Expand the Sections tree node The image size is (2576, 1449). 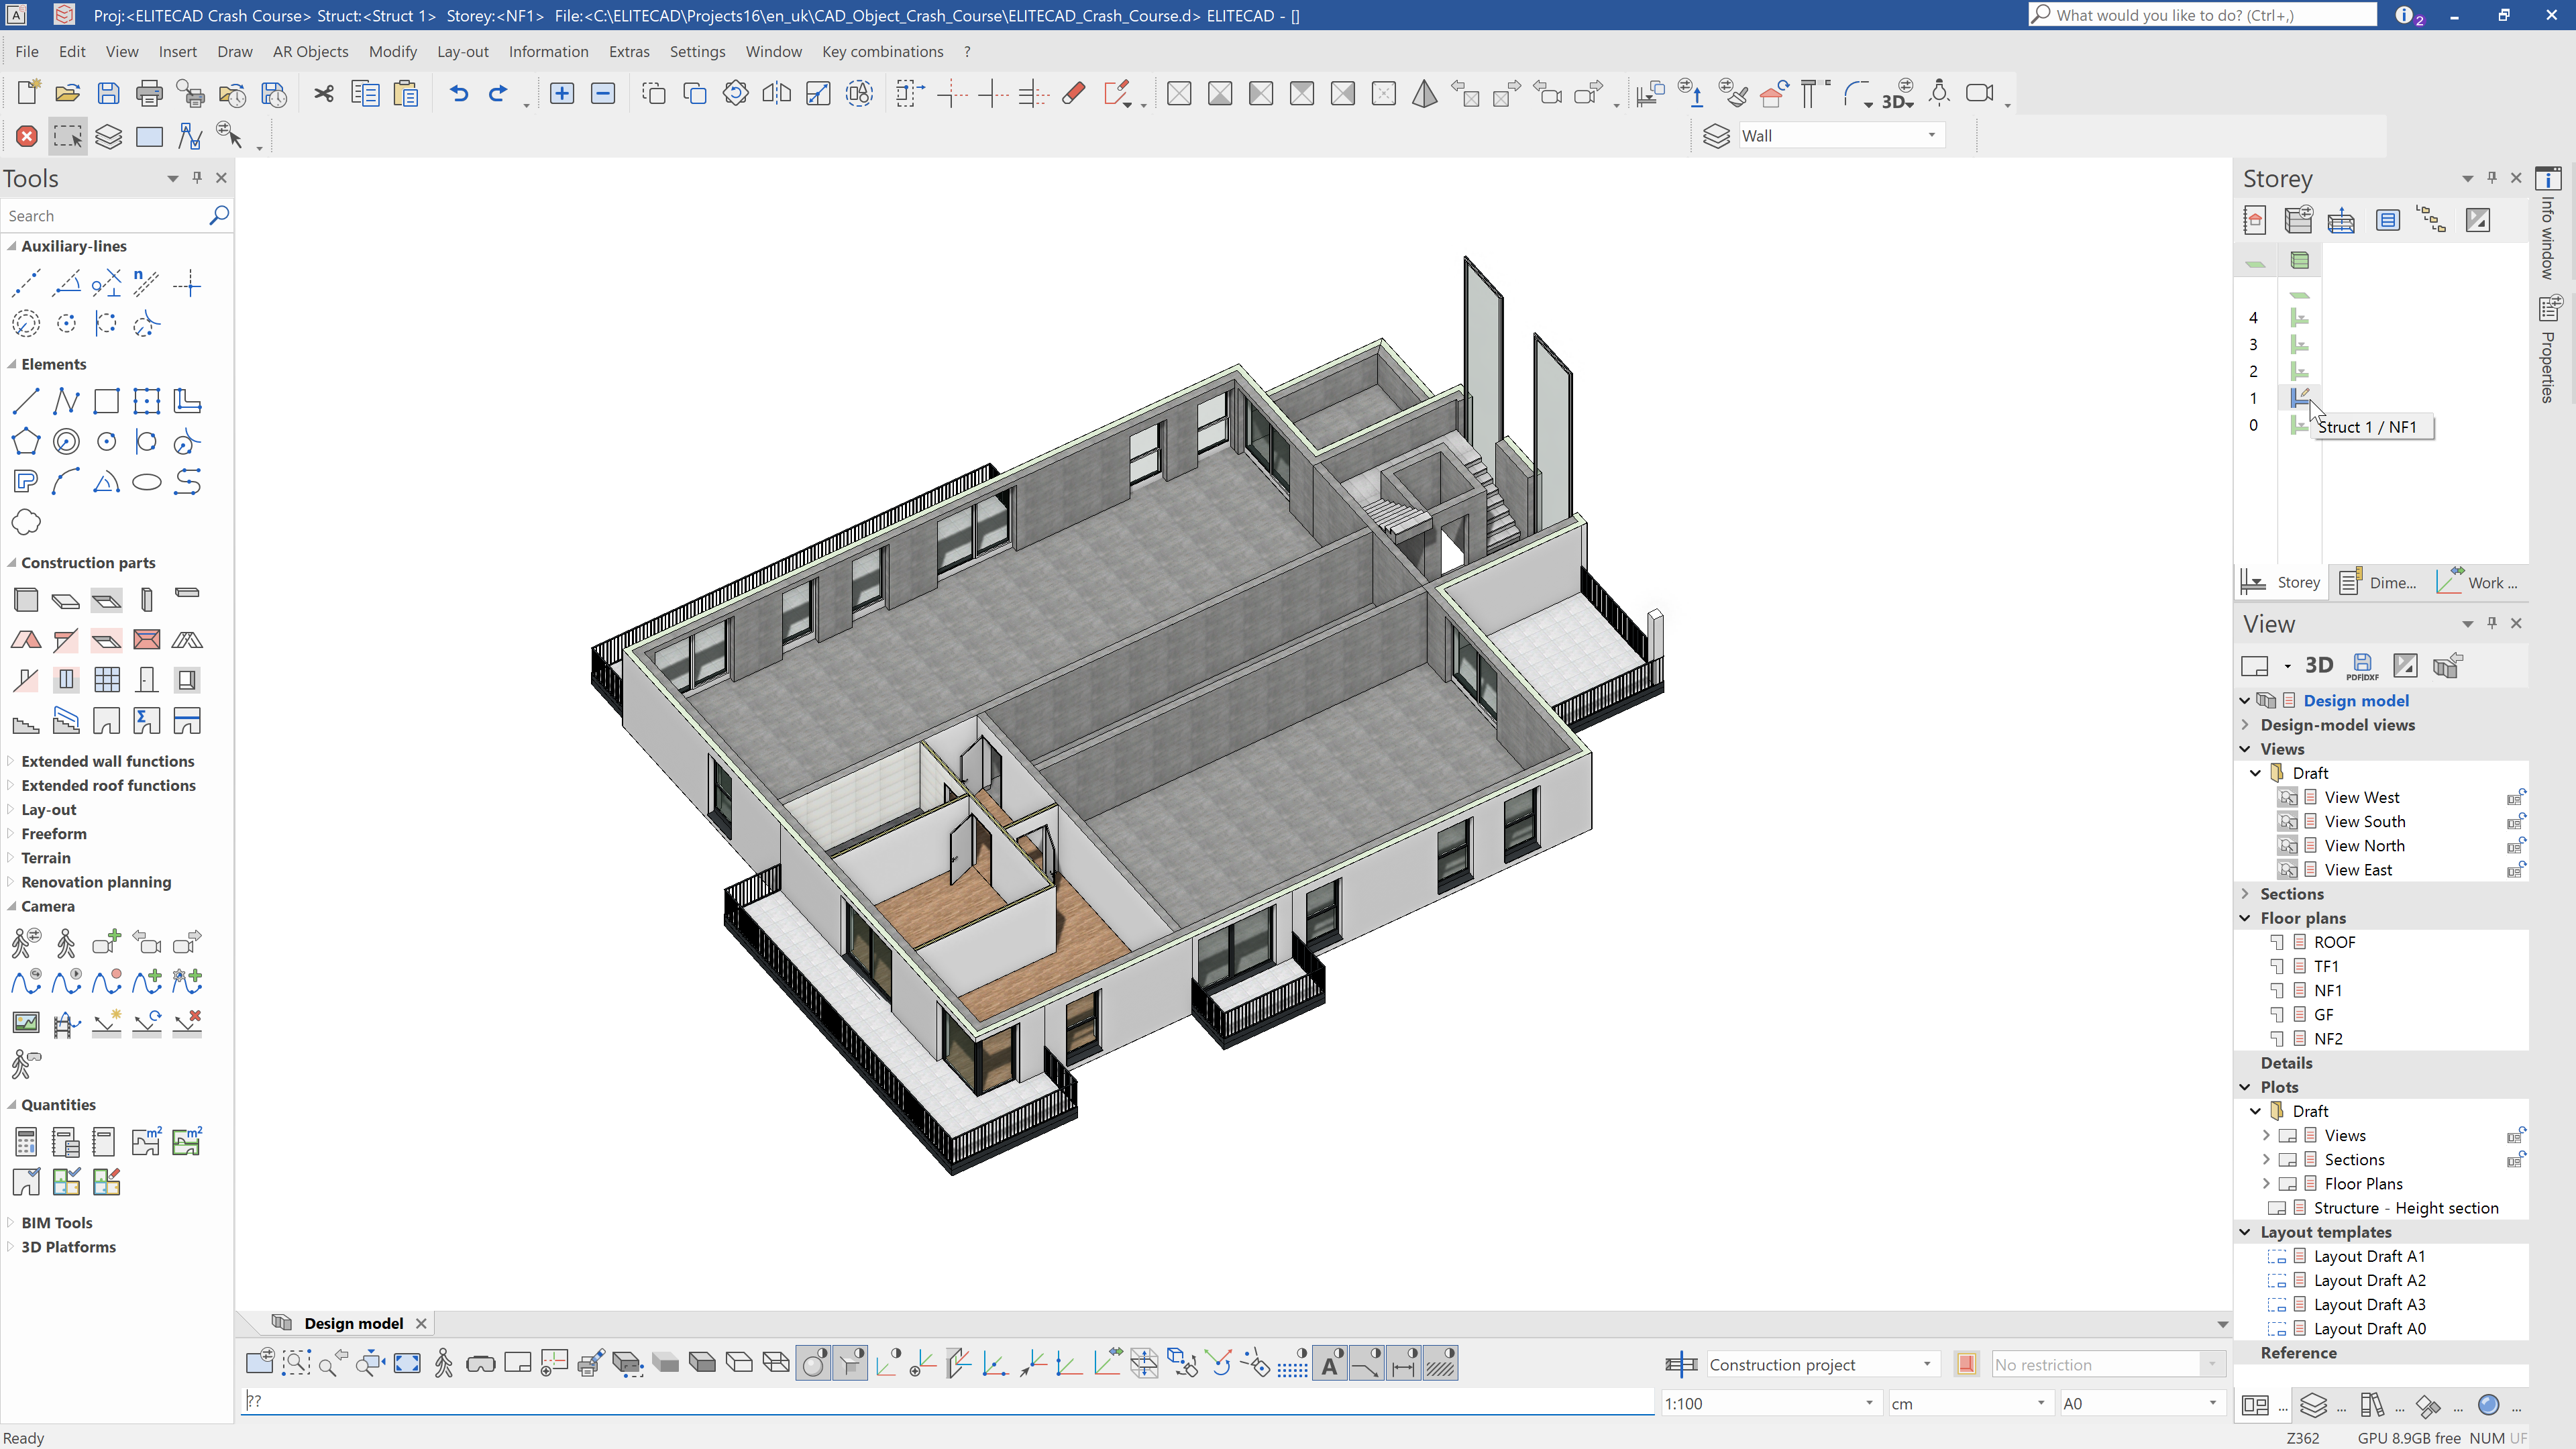click(2245, 893)
